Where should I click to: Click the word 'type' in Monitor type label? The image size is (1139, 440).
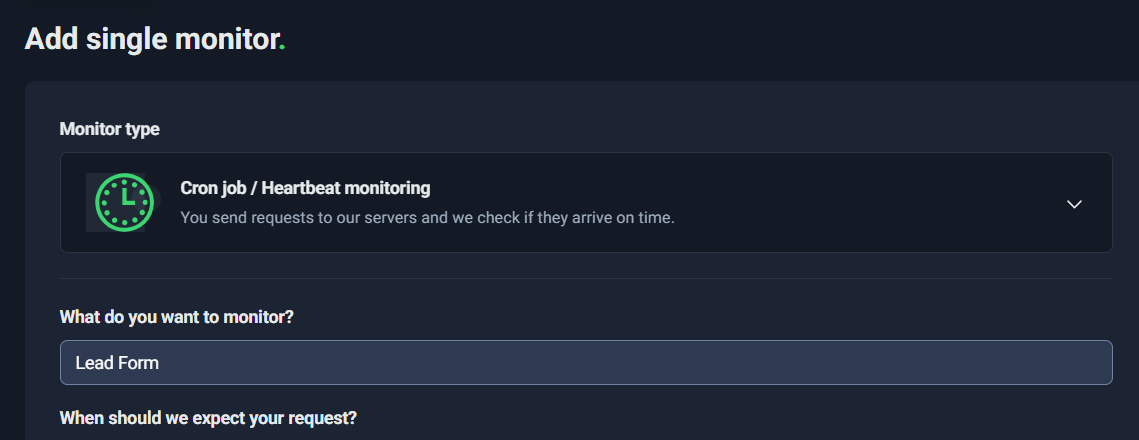coord(142,129)
